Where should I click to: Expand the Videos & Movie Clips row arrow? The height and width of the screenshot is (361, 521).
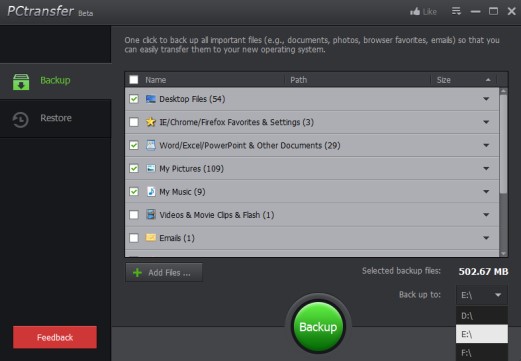pyautogui.click(x=486, y=215)
